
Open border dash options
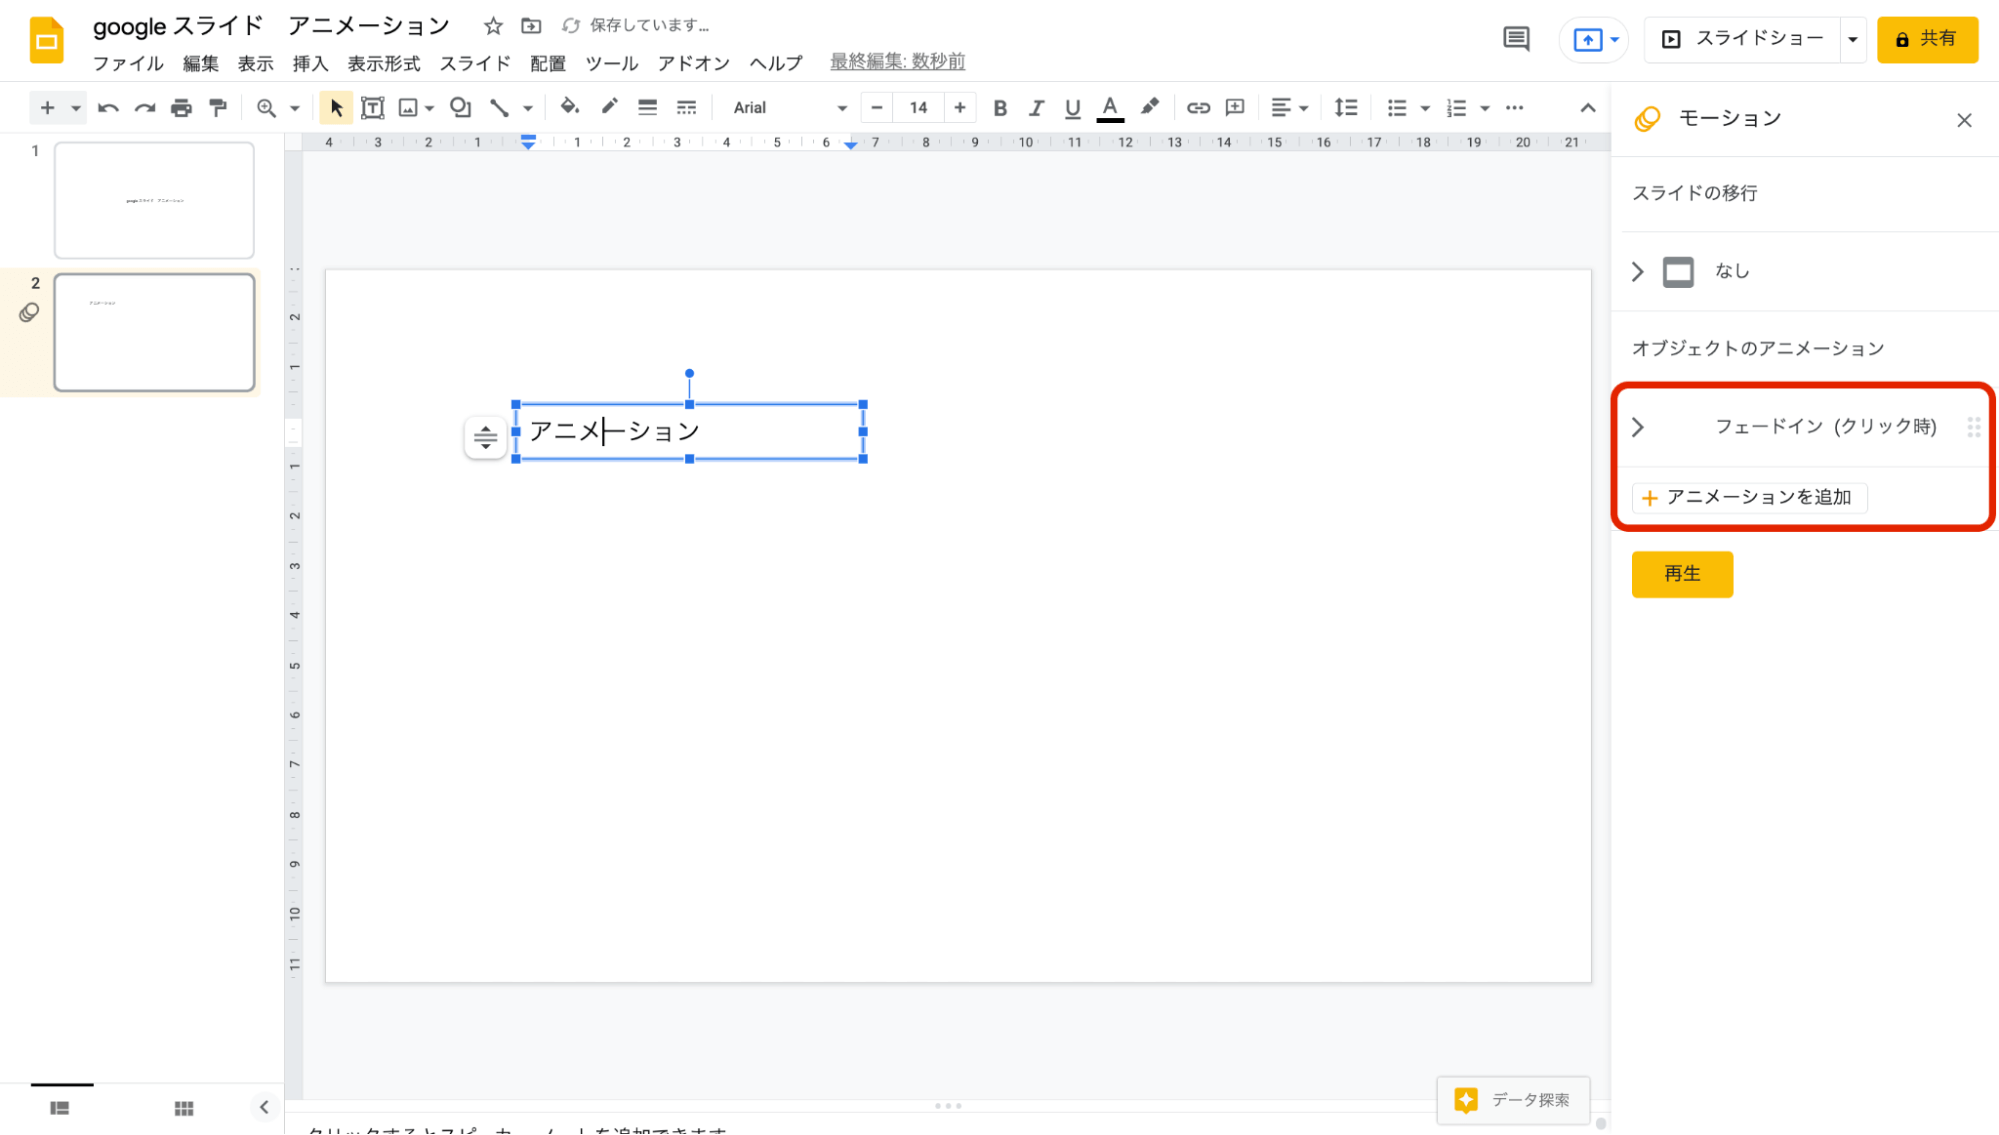click(x=686, y=108)
